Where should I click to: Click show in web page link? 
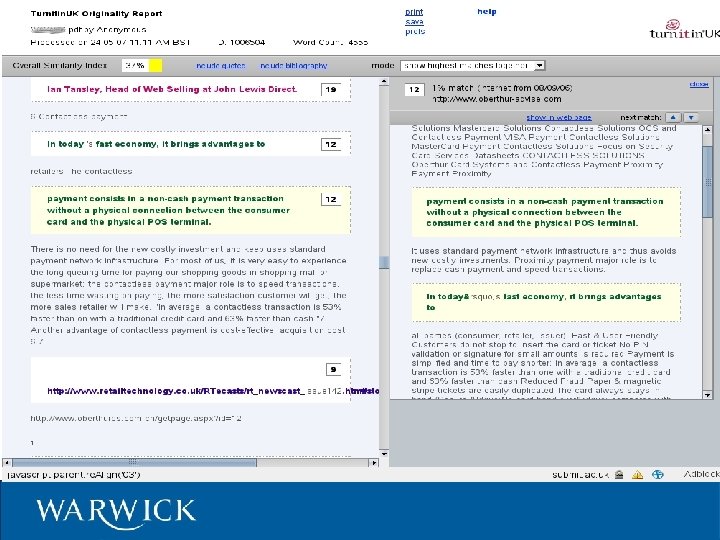(559, 118)
